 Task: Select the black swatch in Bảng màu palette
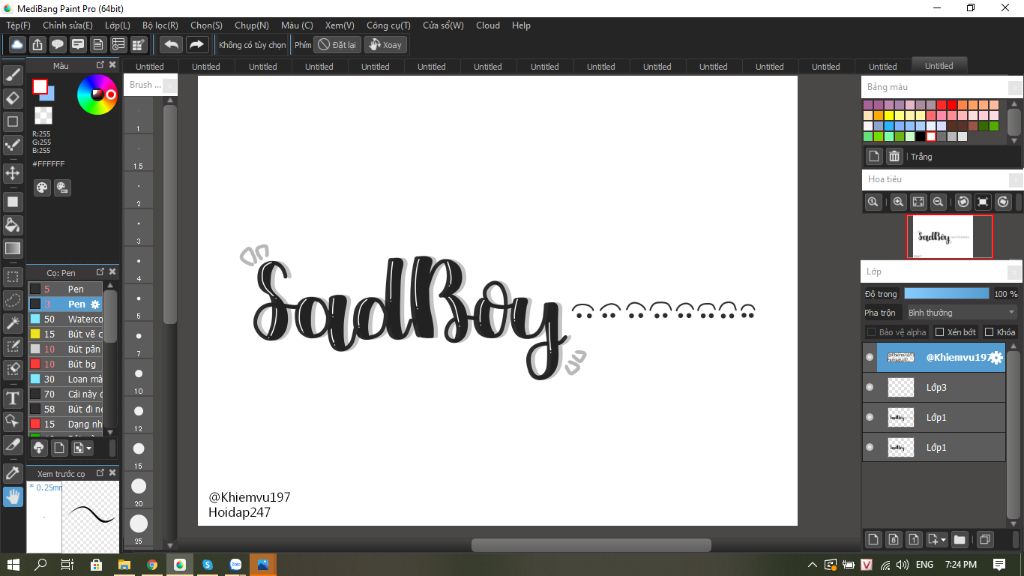click(920, 136)
